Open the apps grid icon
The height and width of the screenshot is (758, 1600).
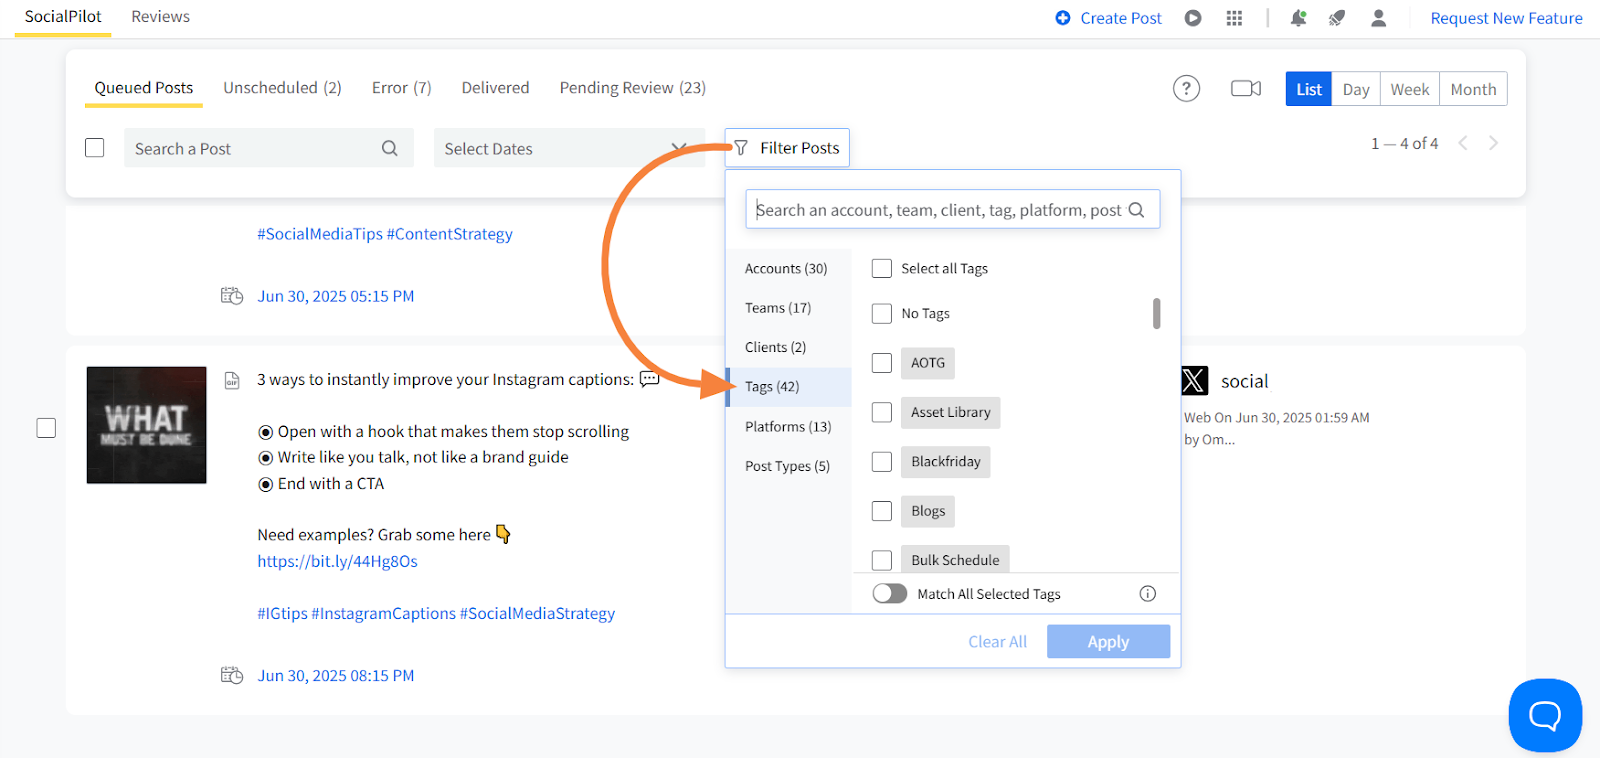coord(1234,18)
